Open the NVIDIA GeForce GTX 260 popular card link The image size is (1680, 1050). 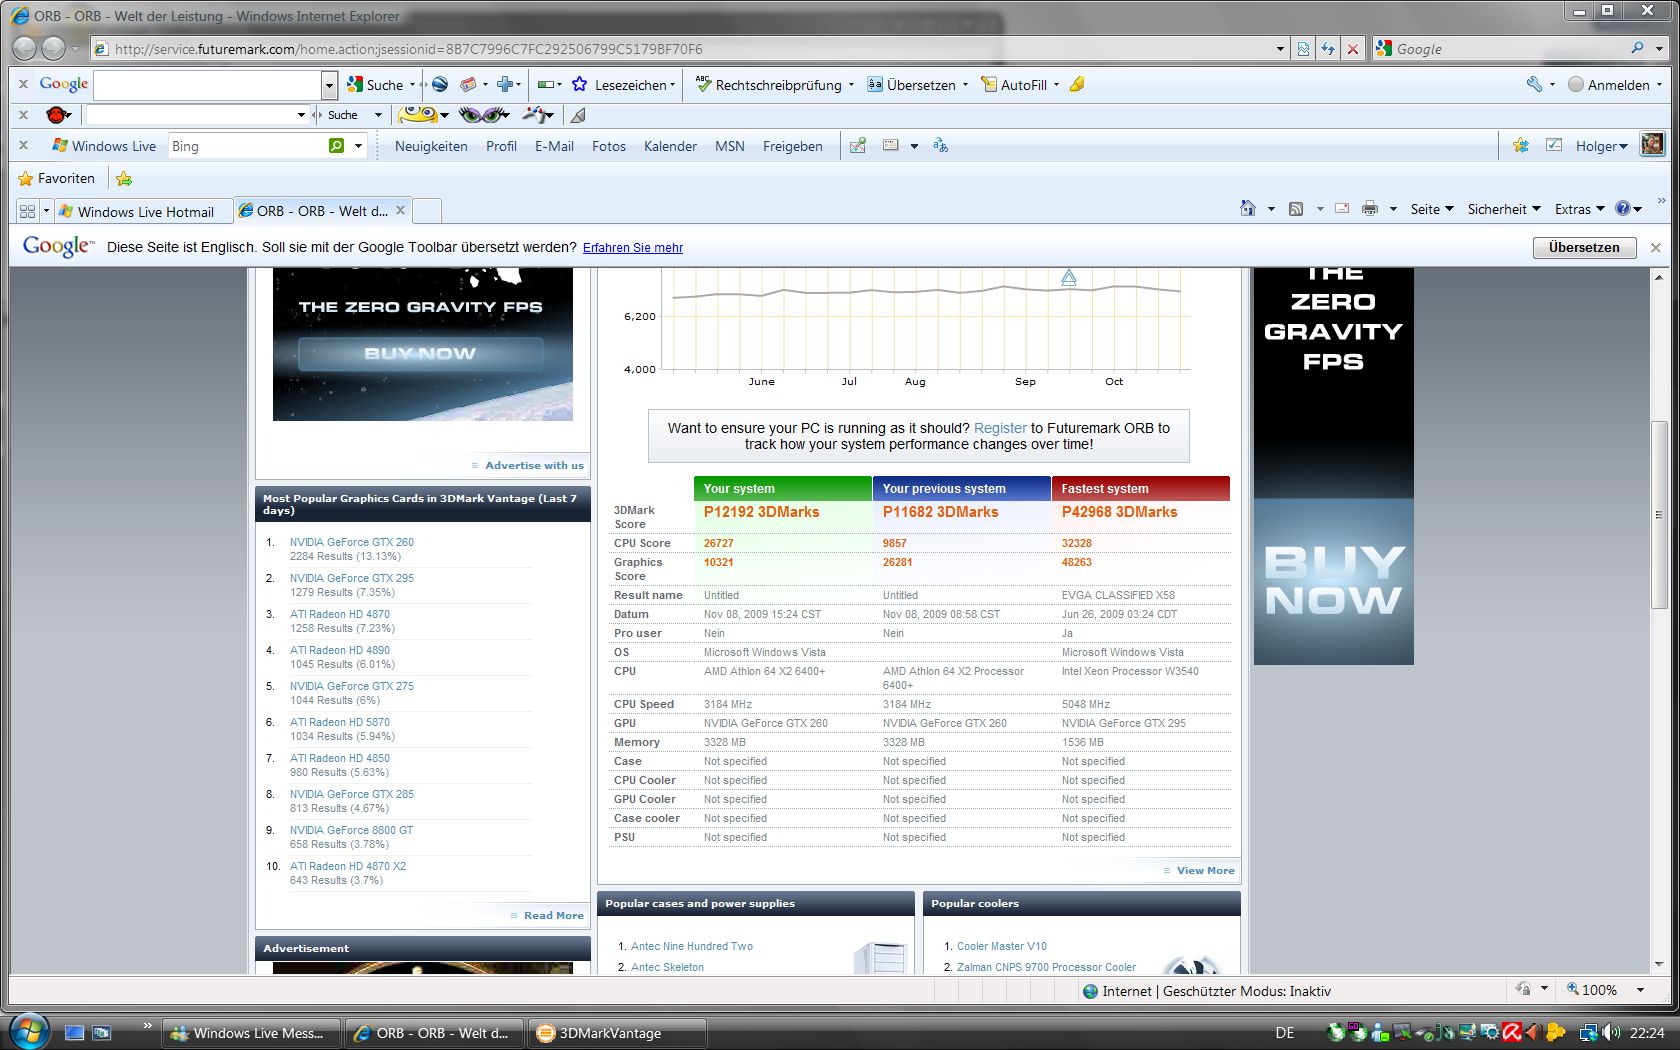[352, 542]
